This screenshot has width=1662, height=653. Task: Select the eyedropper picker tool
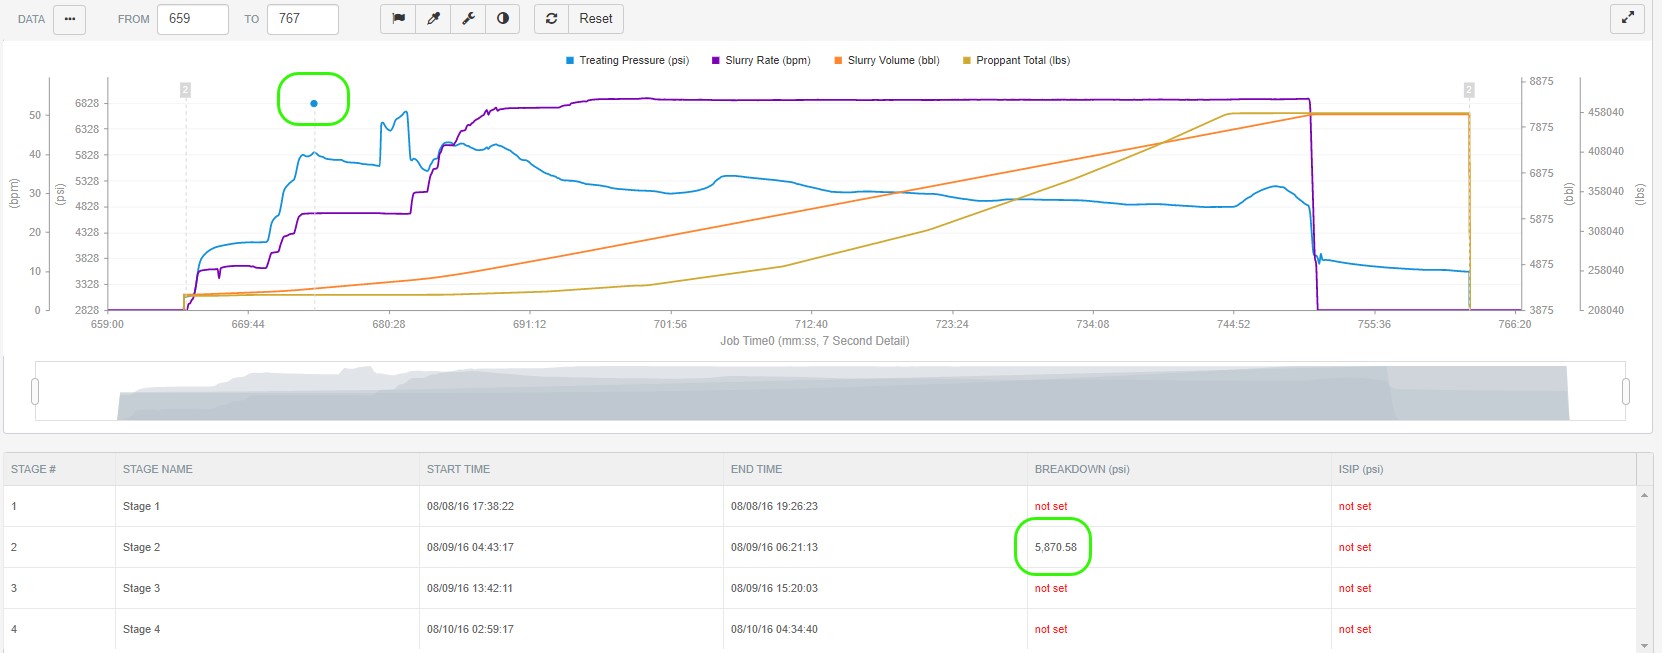[x=433, y=19]
